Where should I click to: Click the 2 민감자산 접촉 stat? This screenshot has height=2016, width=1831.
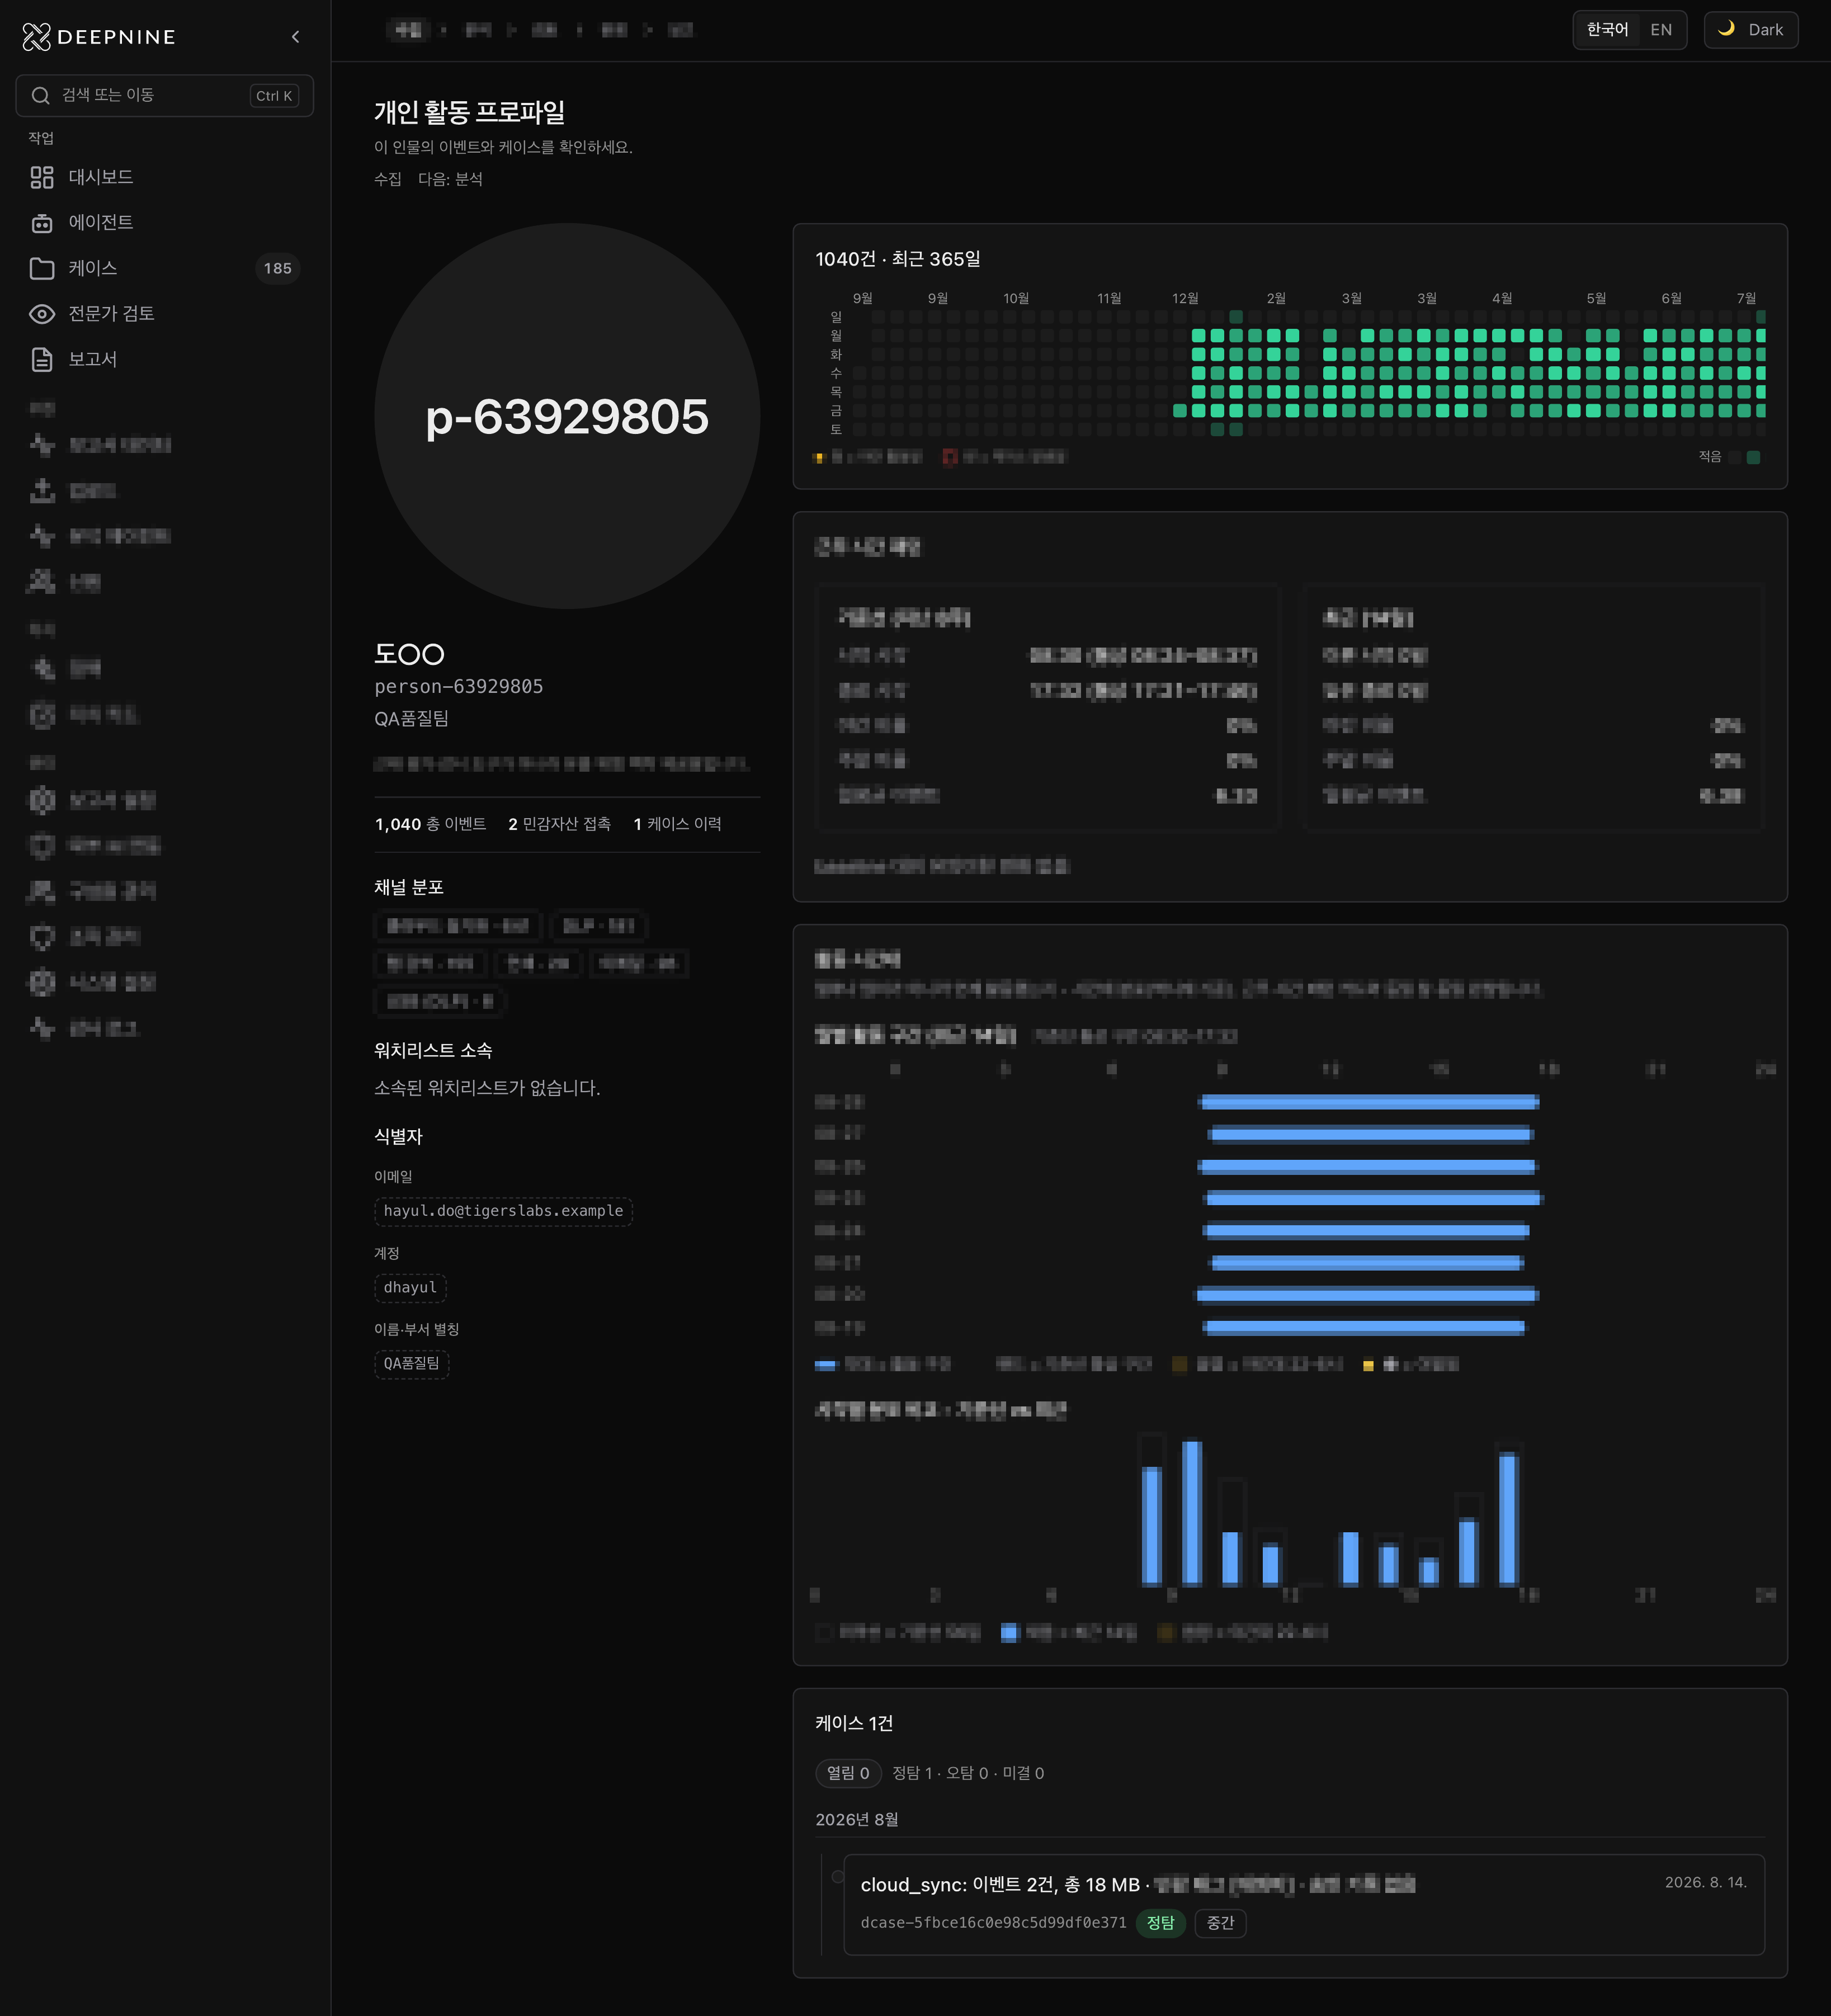tap(559, 824)
